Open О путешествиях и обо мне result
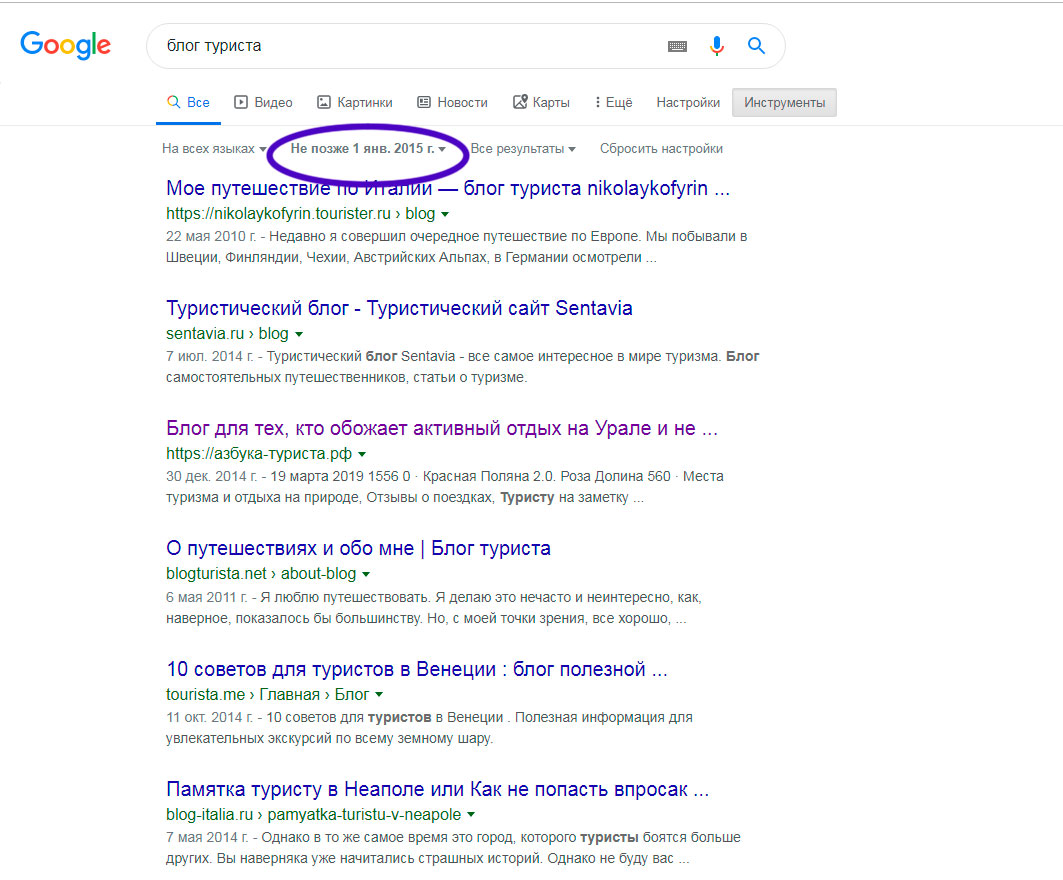Viewport: 1063px width, 880px height. click(359, 548)
